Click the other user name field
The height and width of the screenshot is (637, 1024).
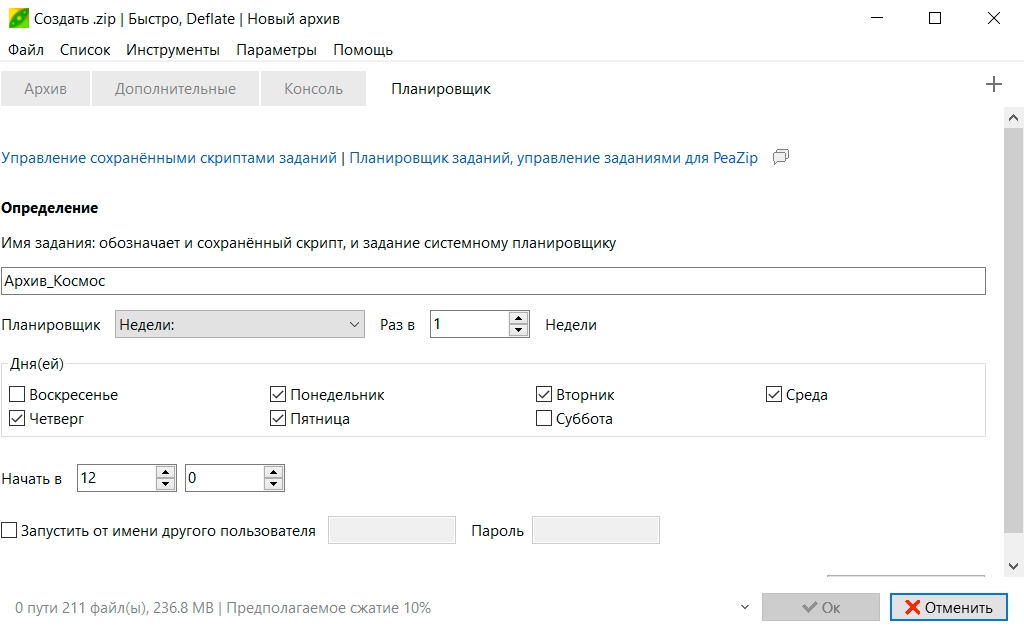(392, 530)
